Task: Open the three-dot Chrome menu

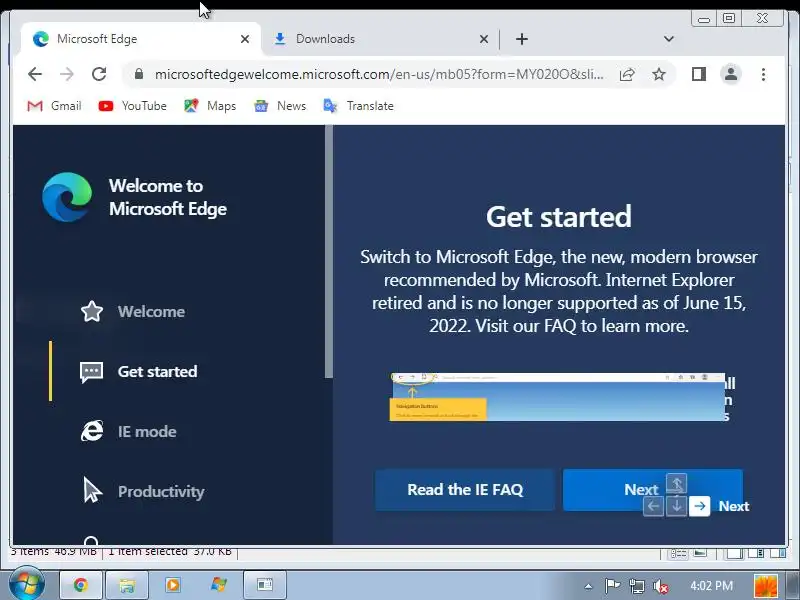Action: click(x=763, y=74)
